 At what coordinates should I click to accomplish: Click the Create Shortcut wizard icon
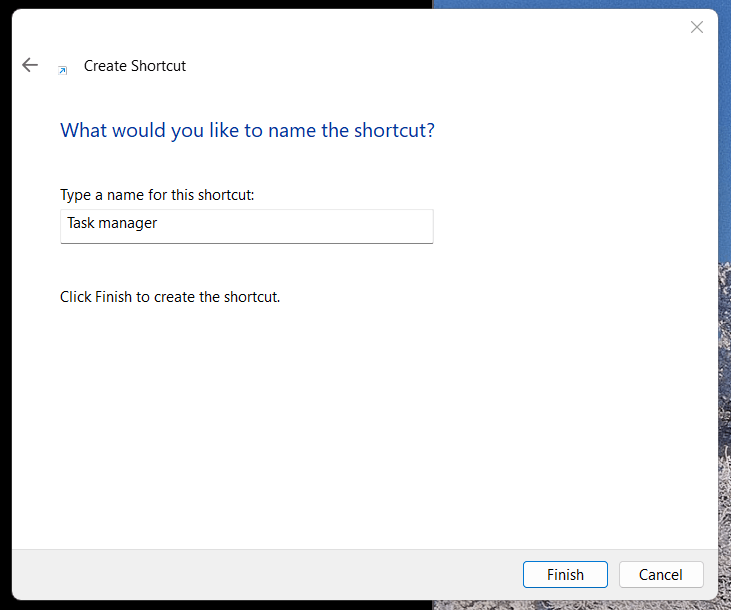click(x=63, y=69)
